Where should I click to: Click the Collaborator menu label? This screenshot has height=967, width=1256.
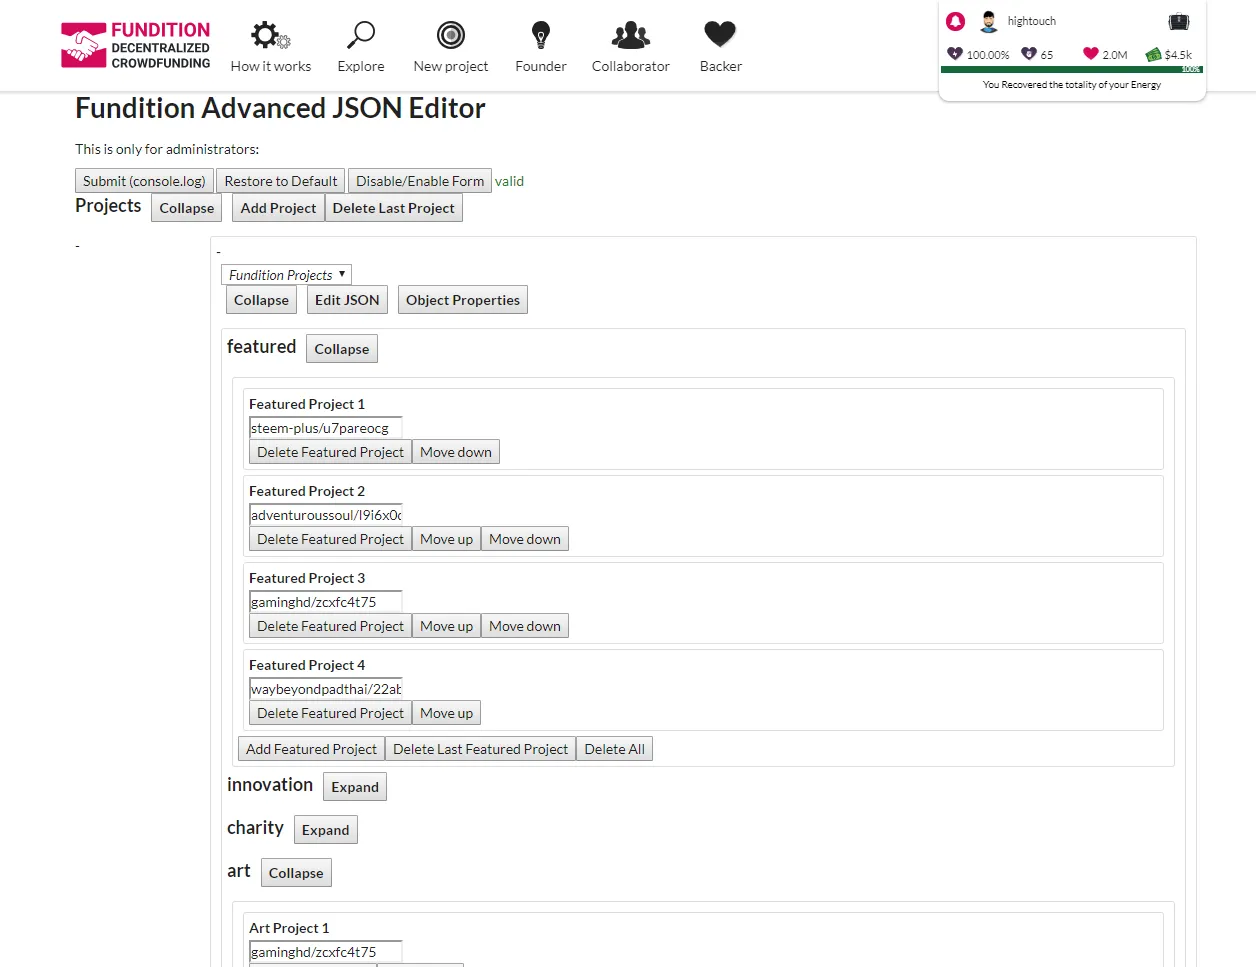point(631,66)
